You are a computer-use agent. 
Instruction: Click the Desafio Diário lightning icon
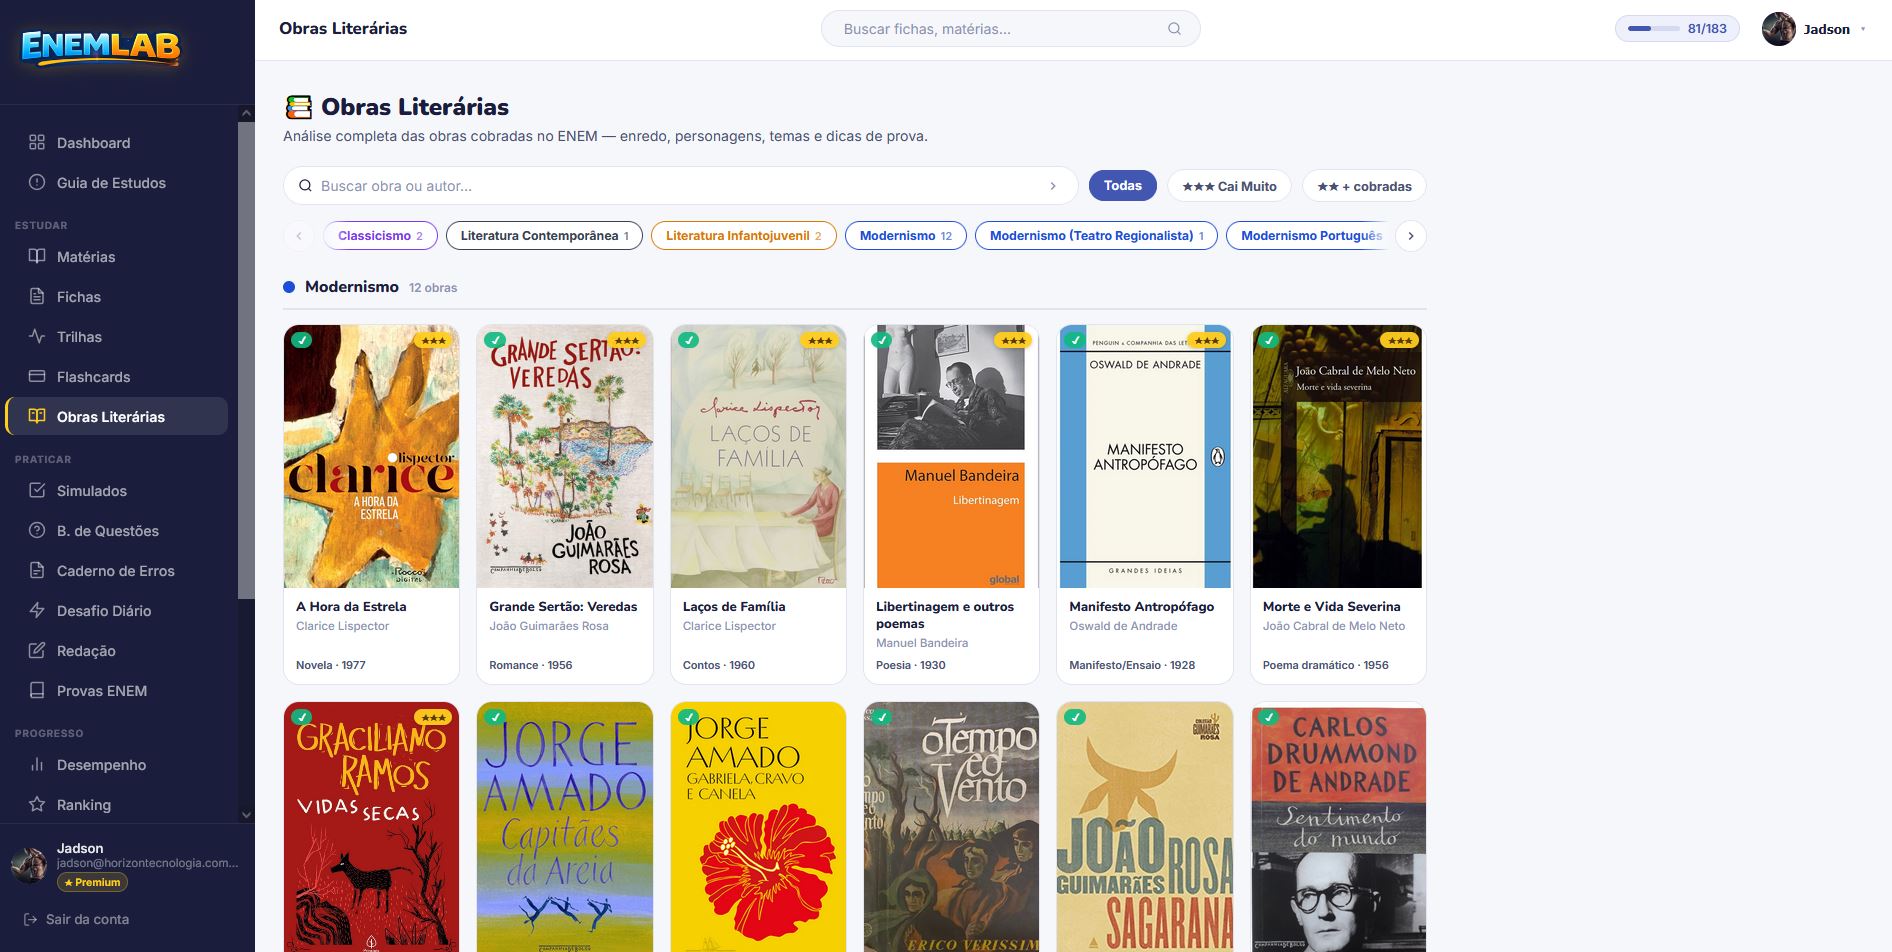click(x=37, y=610)
